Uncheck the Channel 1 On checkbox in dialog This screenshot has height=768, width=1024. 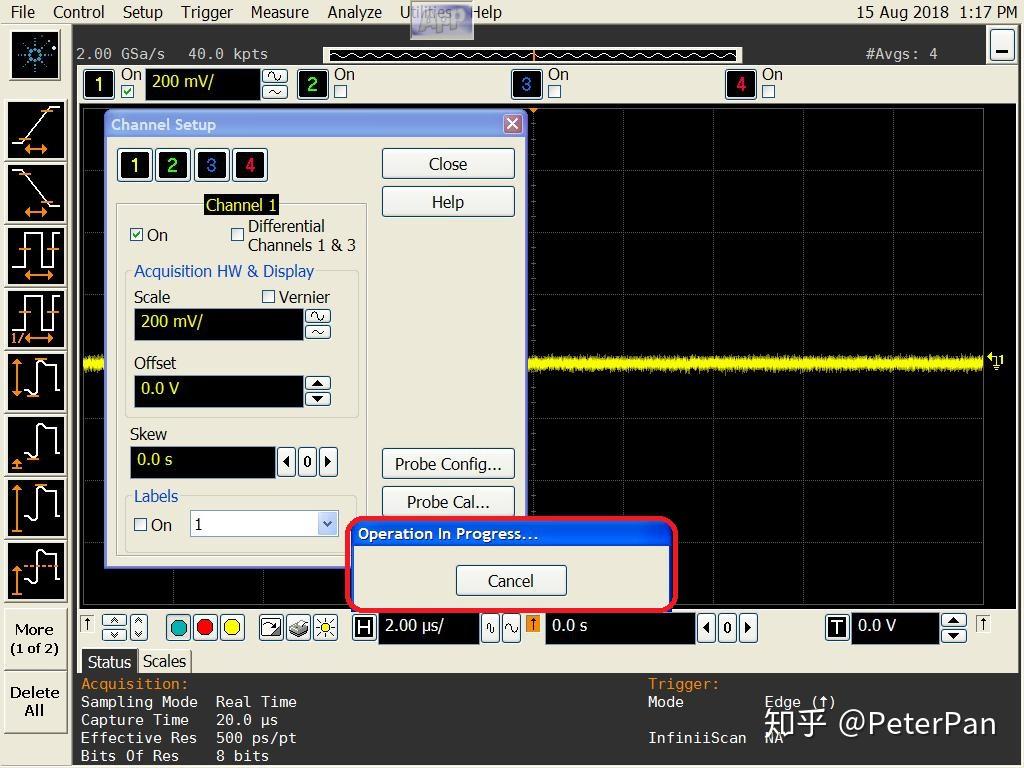(137, 235)
